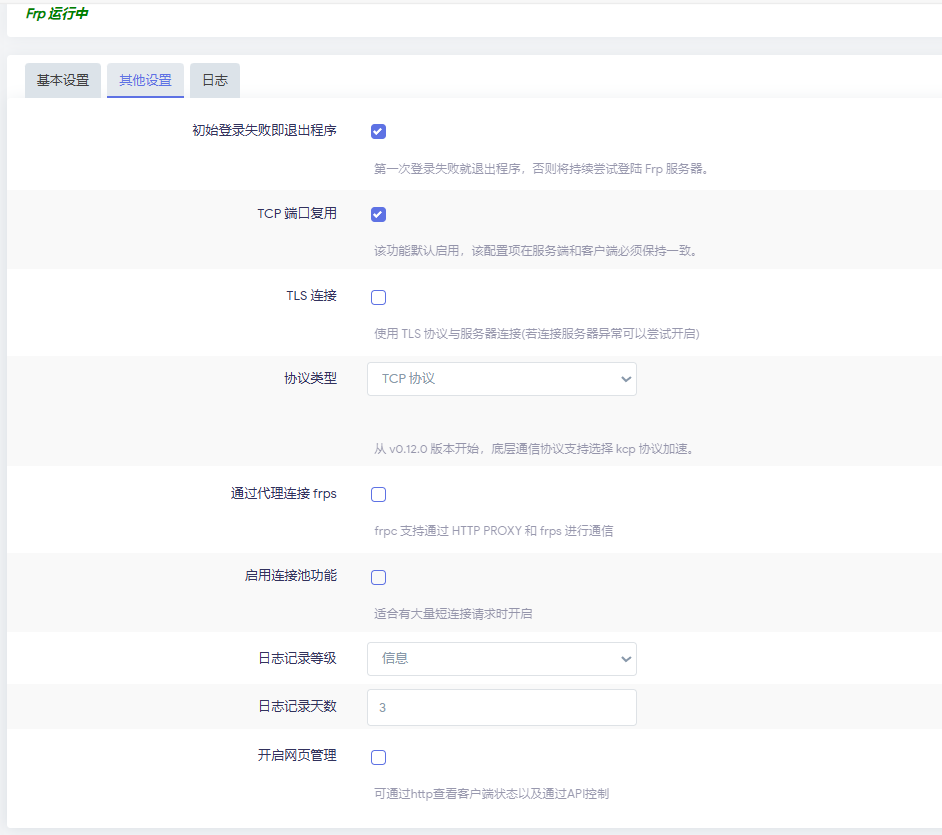Click the hint 可通过http查看客户端状态
The image size is (942, 835).
pos(491,794)
